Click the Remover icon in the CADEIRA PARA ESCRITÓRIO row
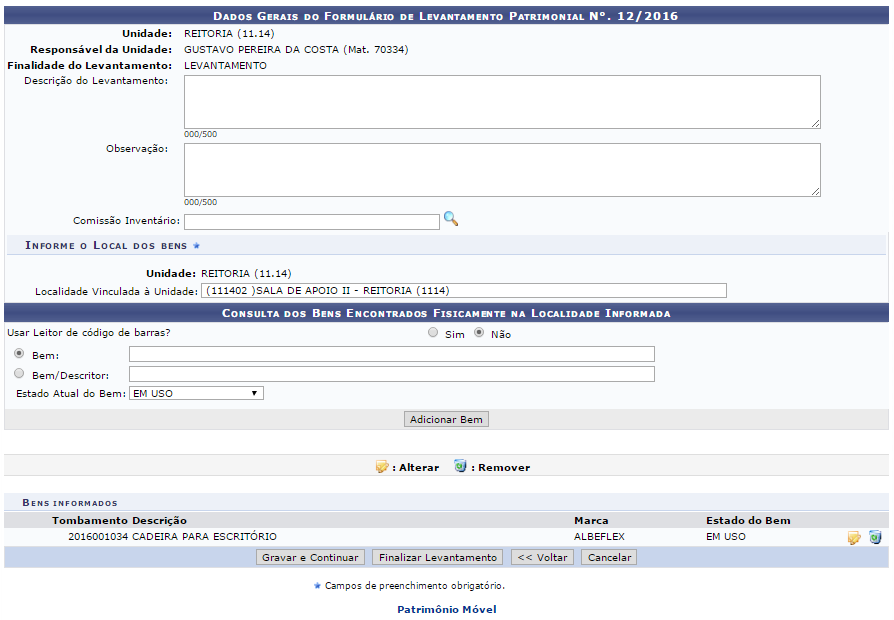 coord(875,538)
